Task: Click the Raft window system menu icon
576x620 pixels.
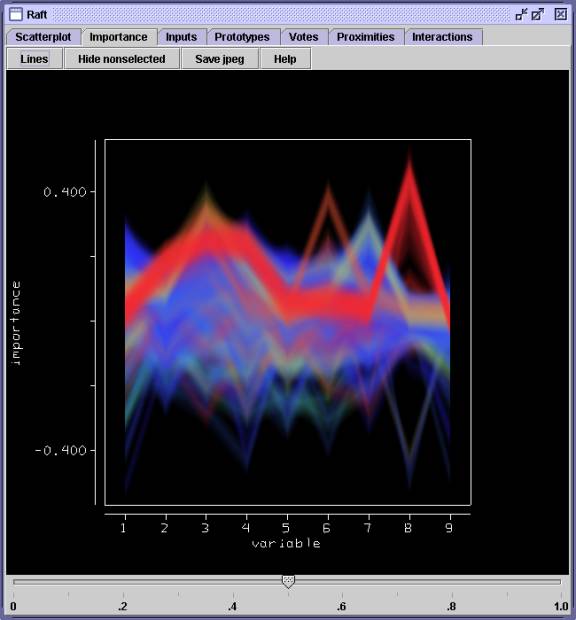Action: tap(16, 14)
